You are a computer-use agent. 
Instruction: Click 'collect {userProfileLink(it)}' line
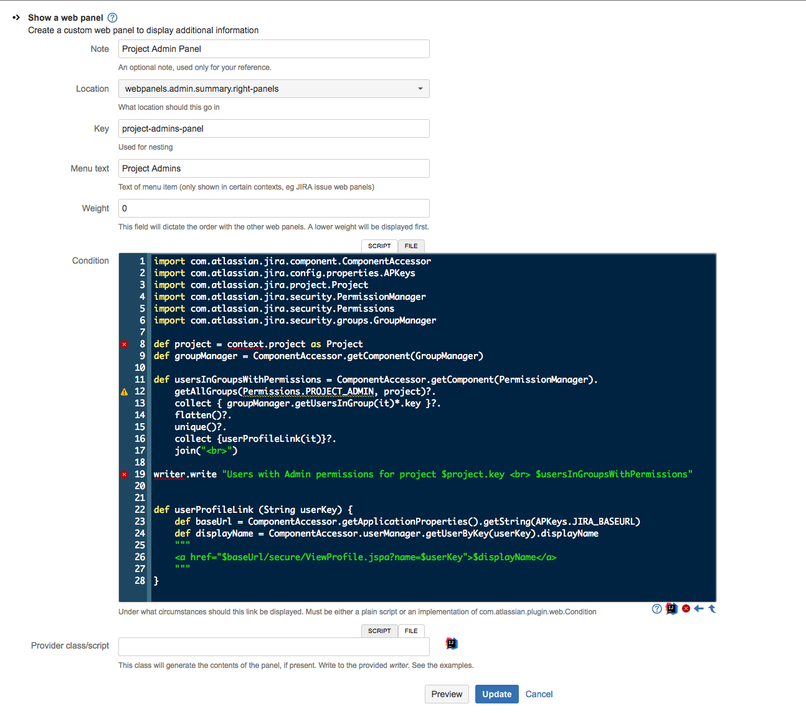[255, 438]
